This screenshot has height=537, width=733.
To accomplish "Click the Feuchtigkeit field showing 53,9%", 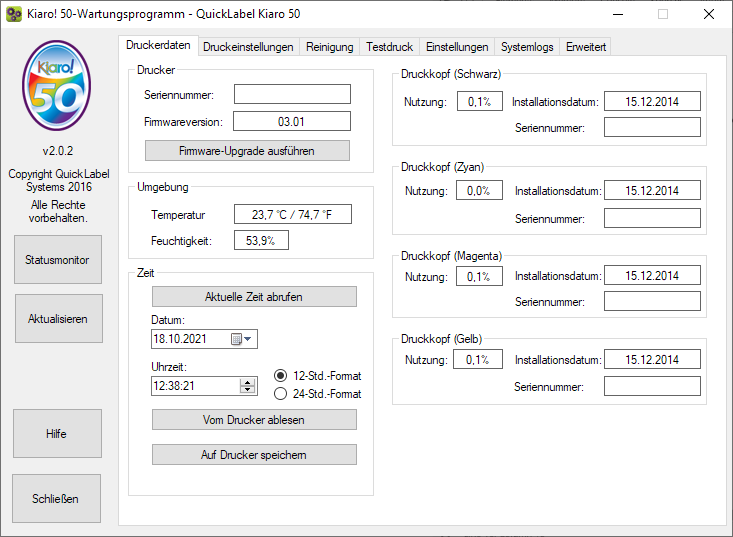I will point(261,240).
